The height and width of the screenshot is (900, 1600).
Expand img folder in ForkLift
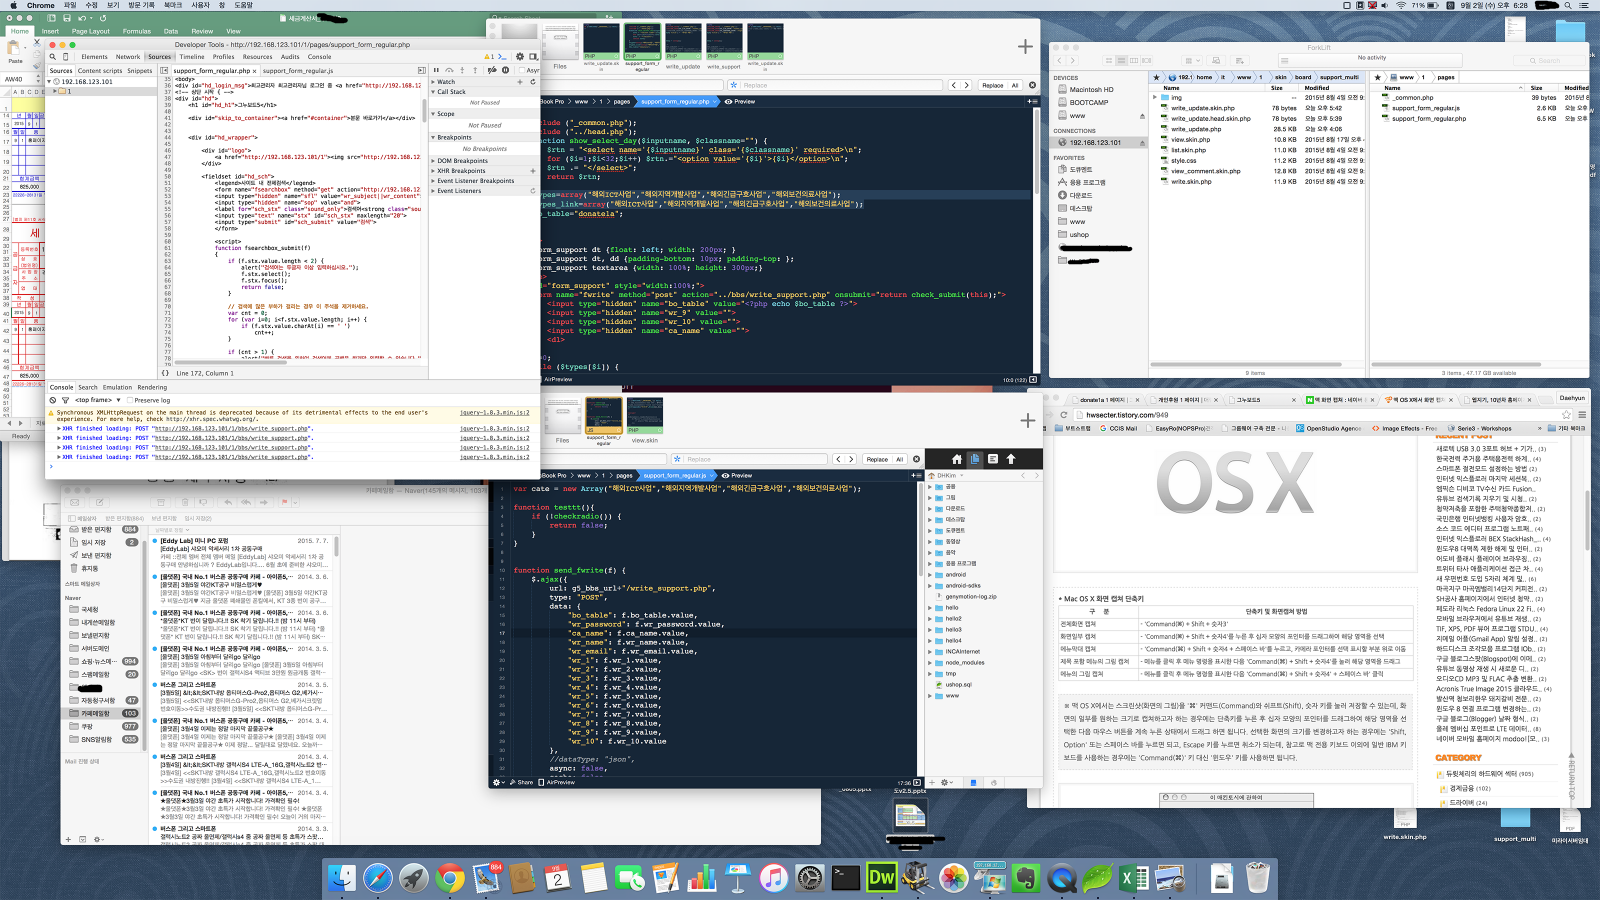point(1154,98)
